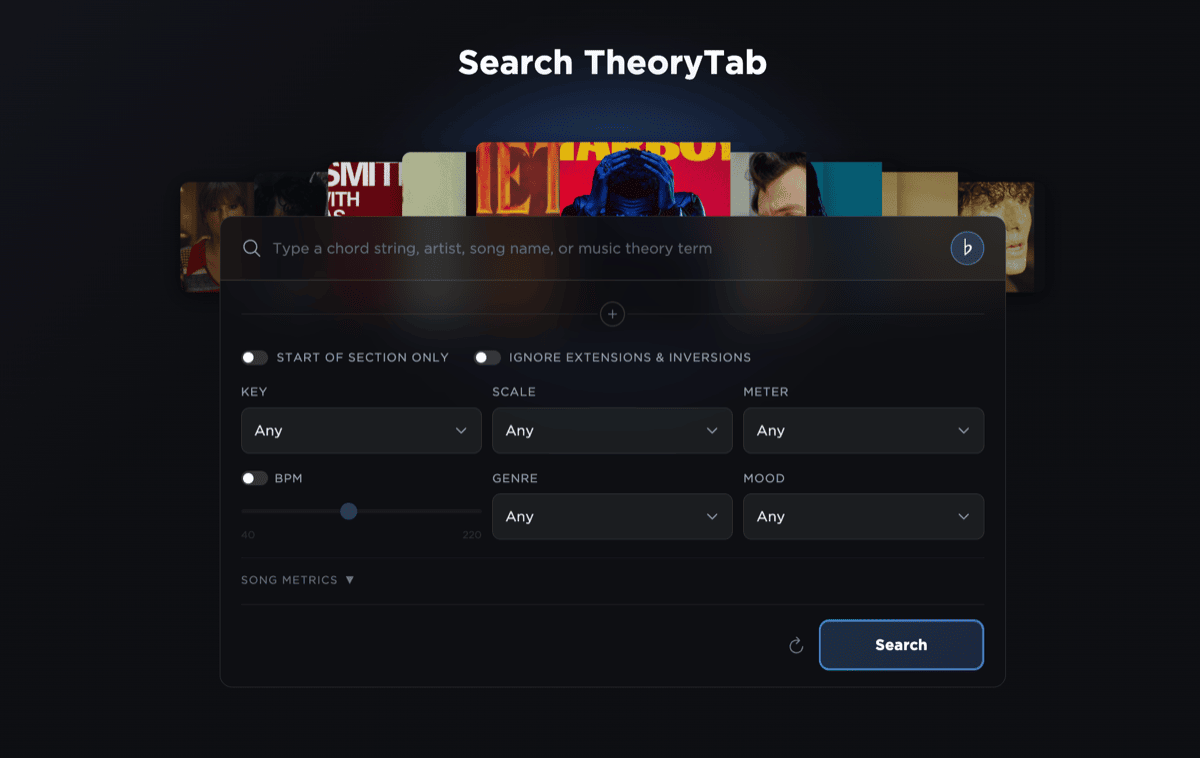
Task: Click the '40' minimum BPM value
Action: pyautogui.click(x=248, y=535)
